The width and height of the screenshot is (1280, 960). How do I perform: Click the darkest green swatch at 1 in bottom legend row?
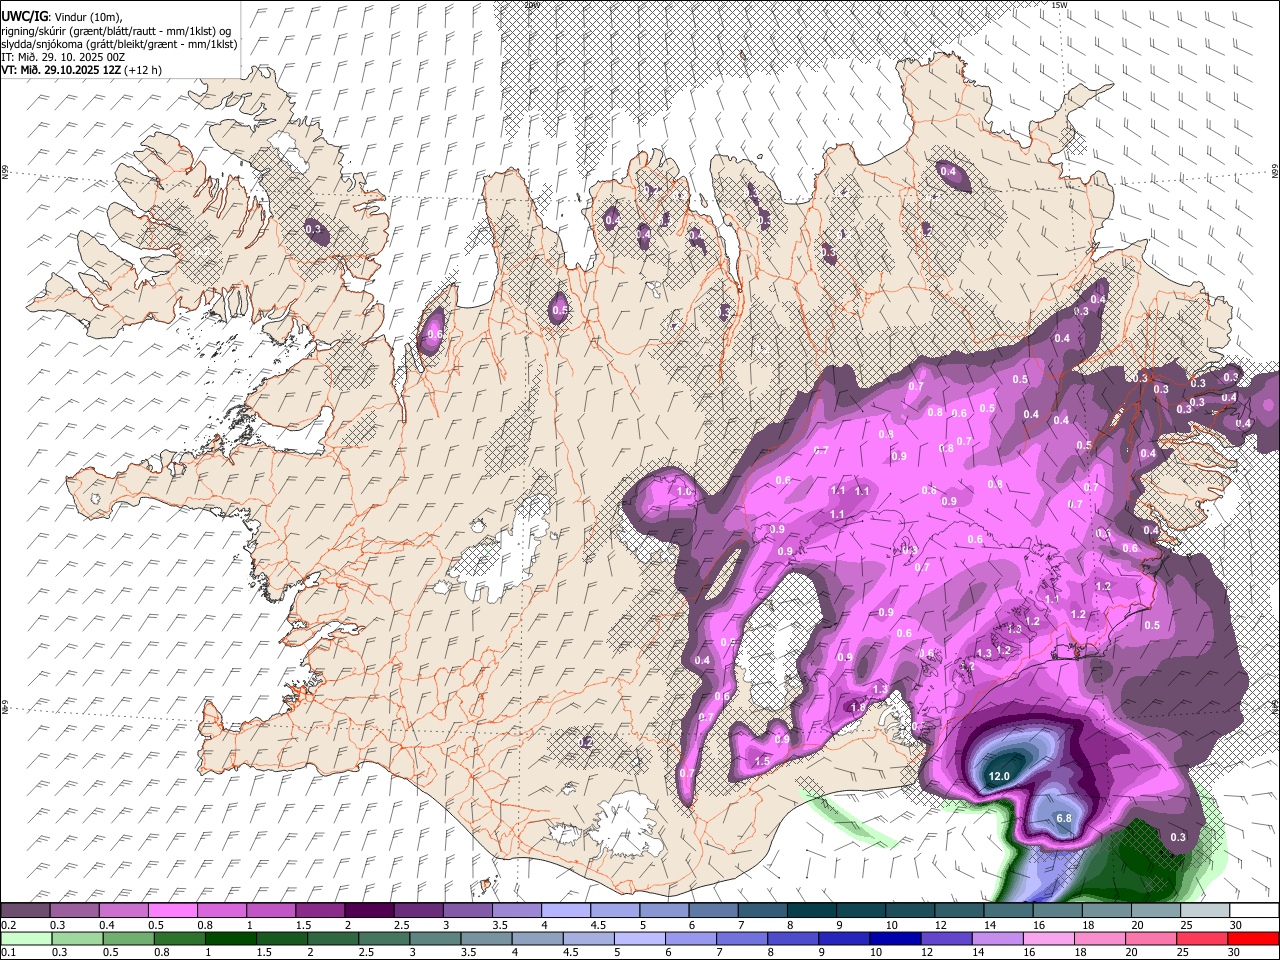(x=230, y=939)
